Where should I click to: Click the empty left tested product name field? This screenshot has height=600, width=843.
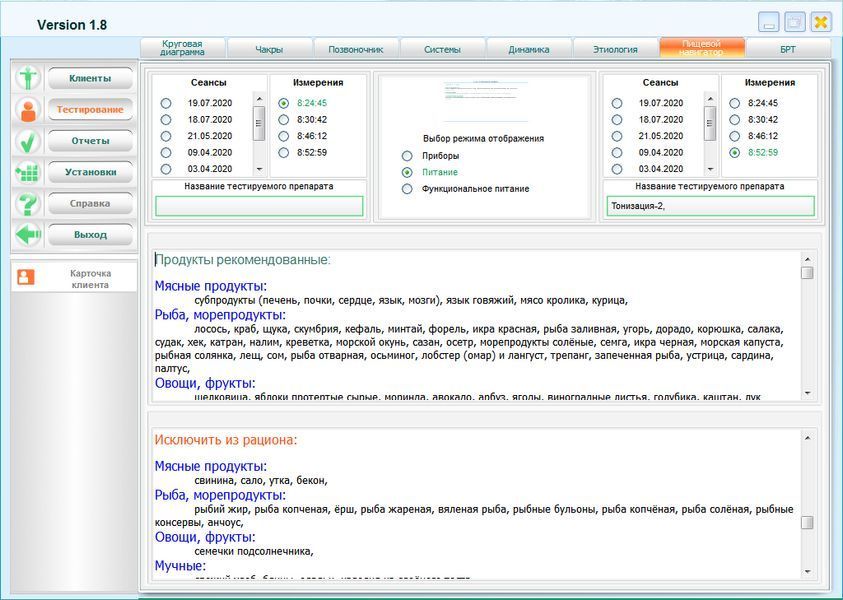(x=259, y=206)
